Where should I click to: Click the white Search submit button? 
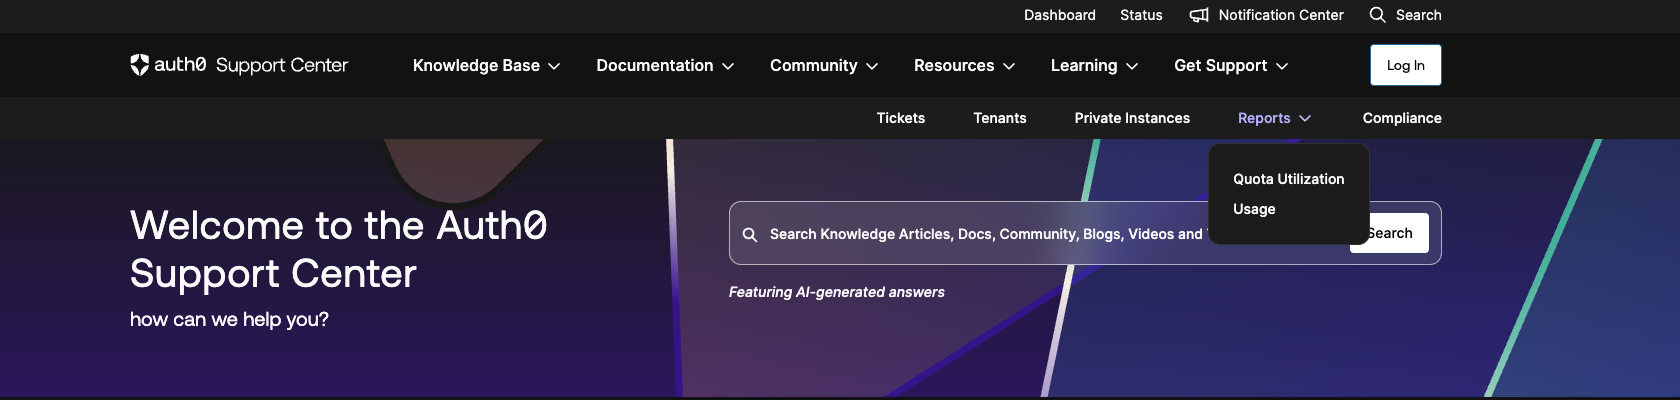[1399, 233]
